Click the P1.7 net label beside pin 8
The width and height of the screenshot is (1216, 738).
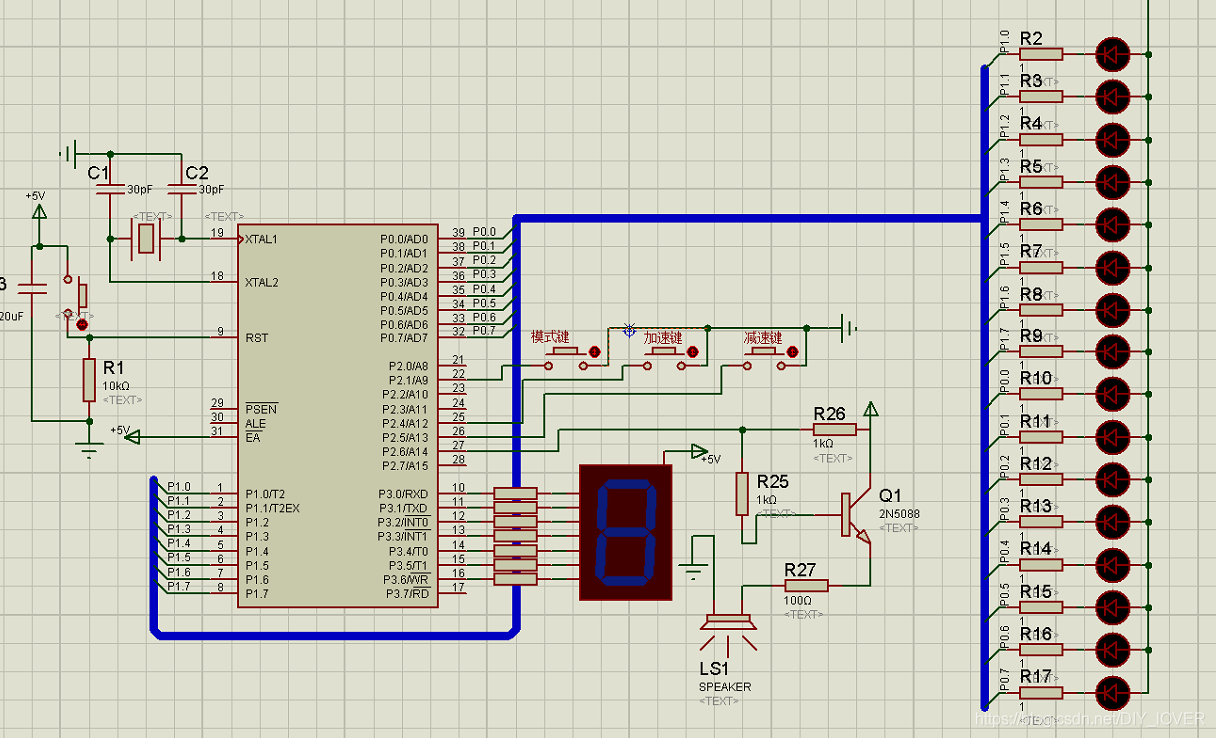[x=179, y=586]
